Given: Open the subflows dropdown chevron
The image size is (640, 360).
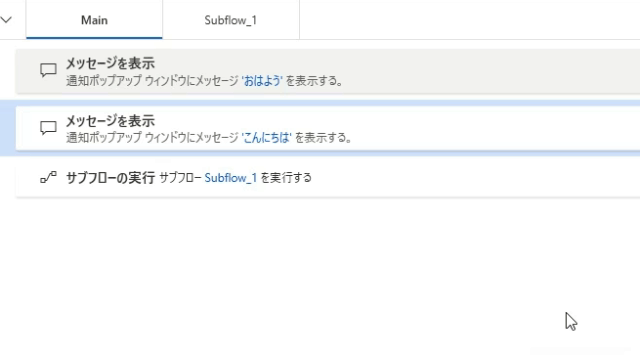Looking at the screenshot, I should pos(6,20).
